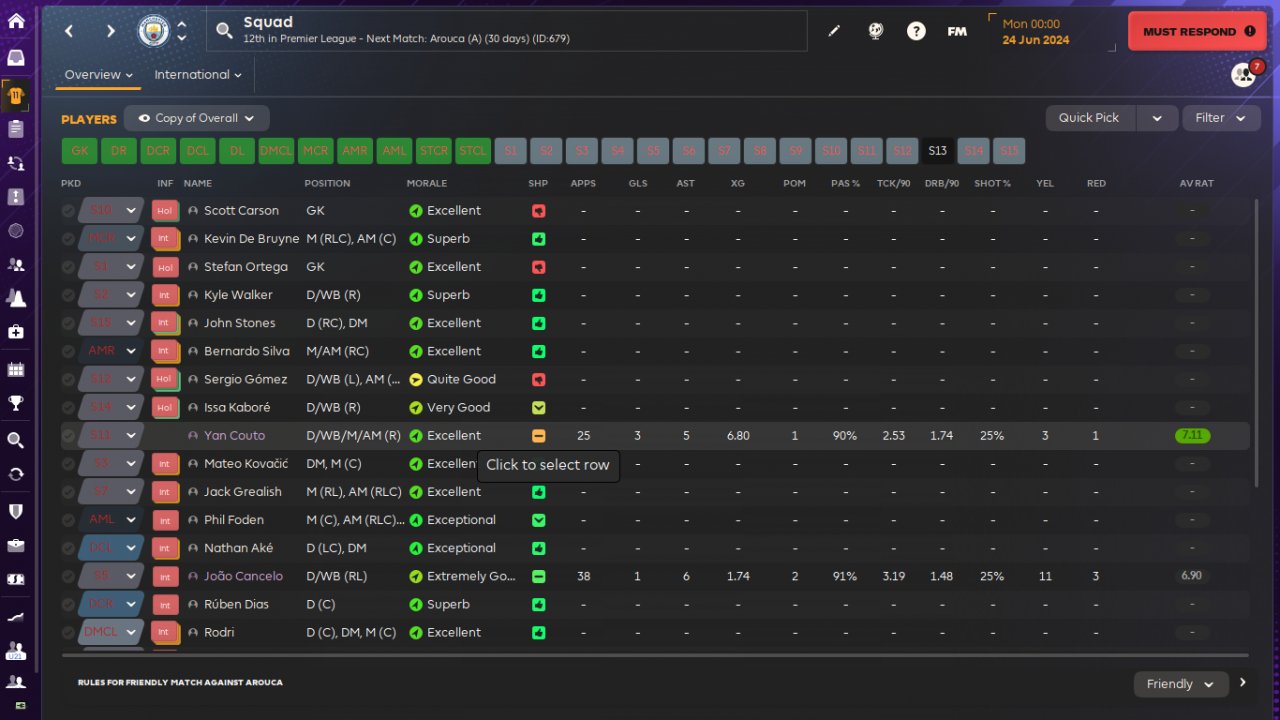Open the Scouting magnifier icon in sidebar

pyautogui.click(x=16, y=440)
